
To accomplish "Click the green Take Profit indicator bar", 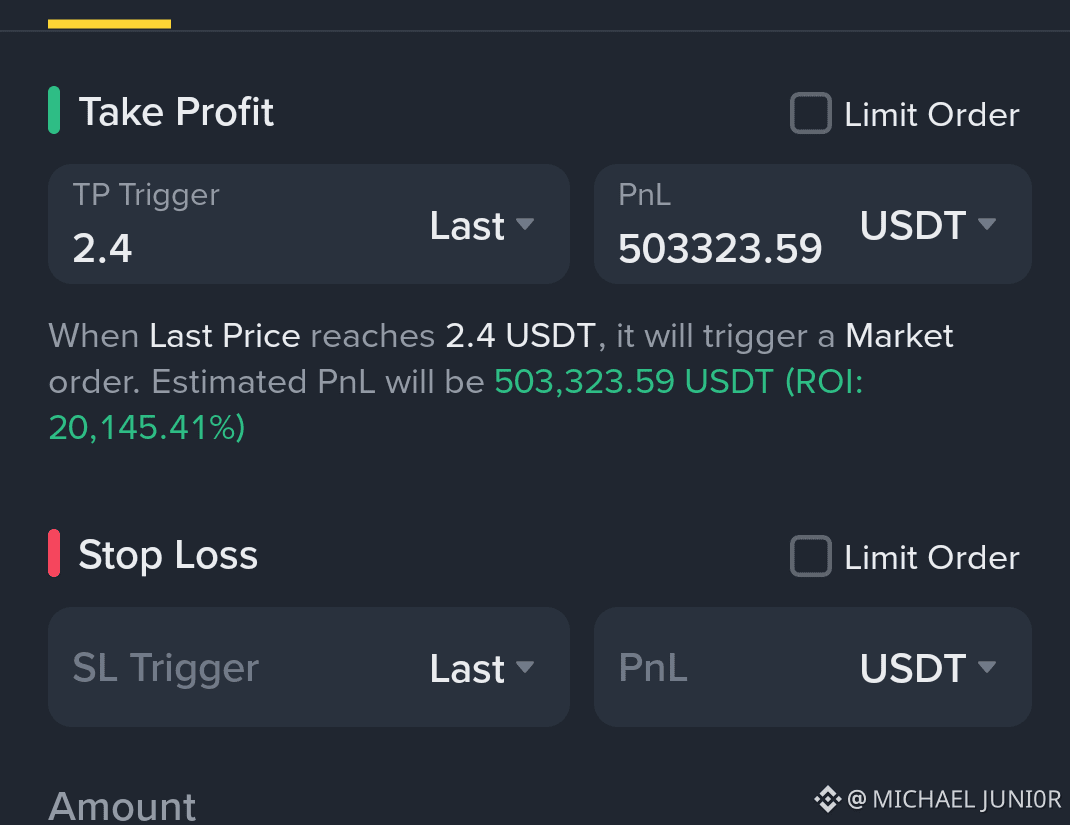I will (x=54, y=111).
